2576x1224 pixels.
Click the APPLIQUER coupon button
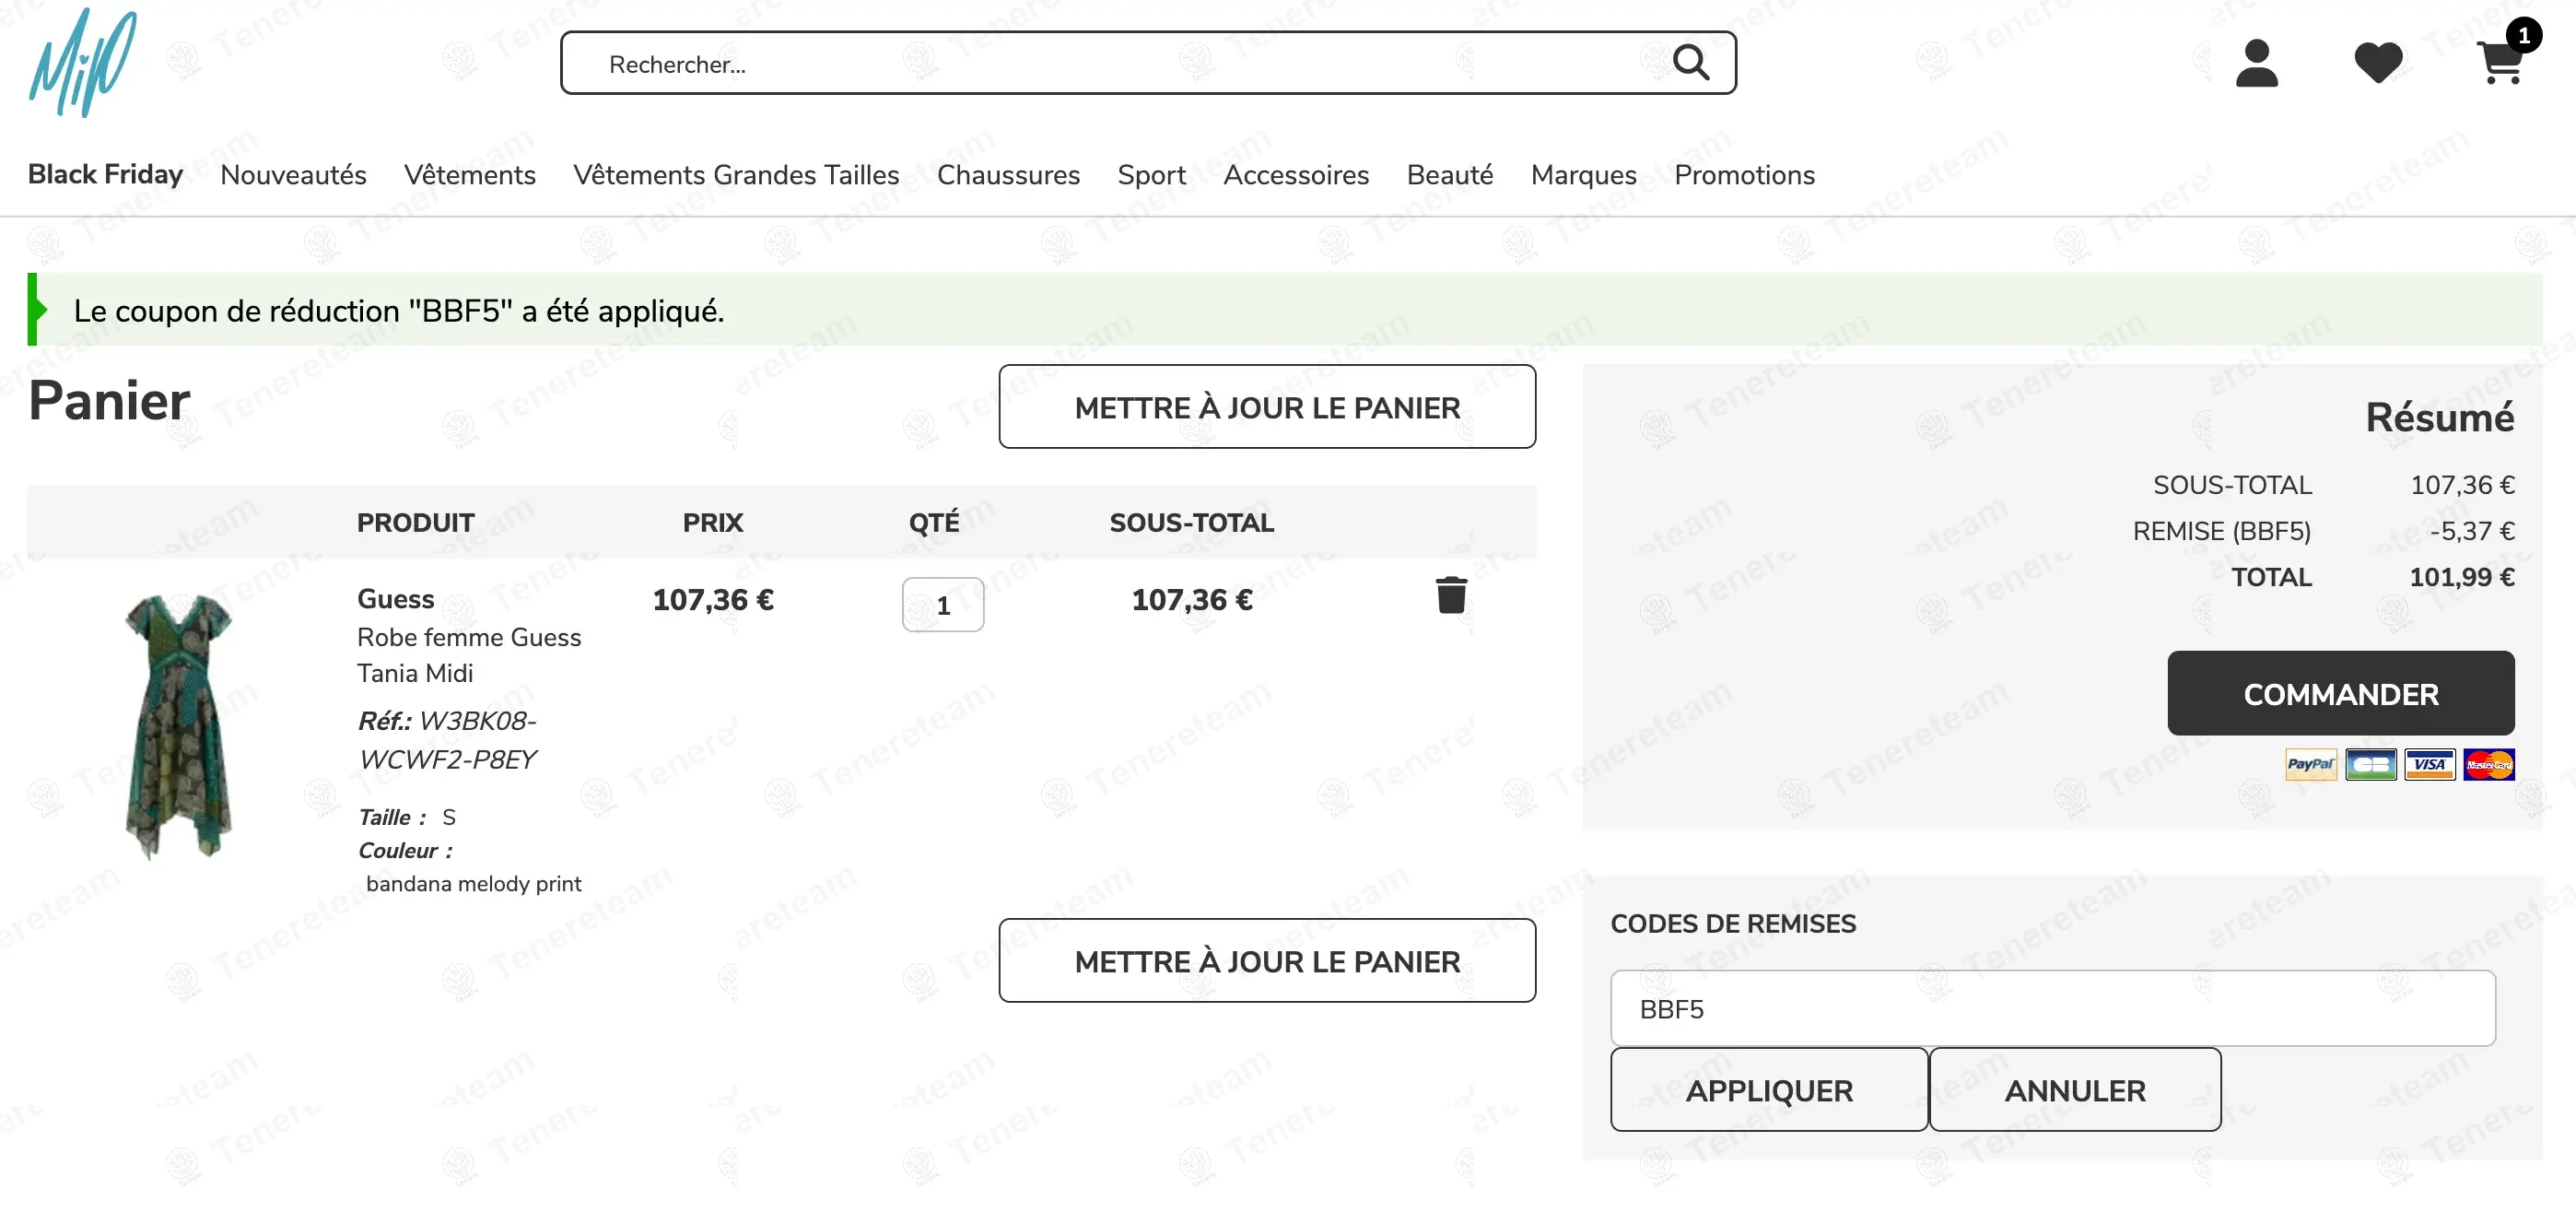click(1768, 1090)
